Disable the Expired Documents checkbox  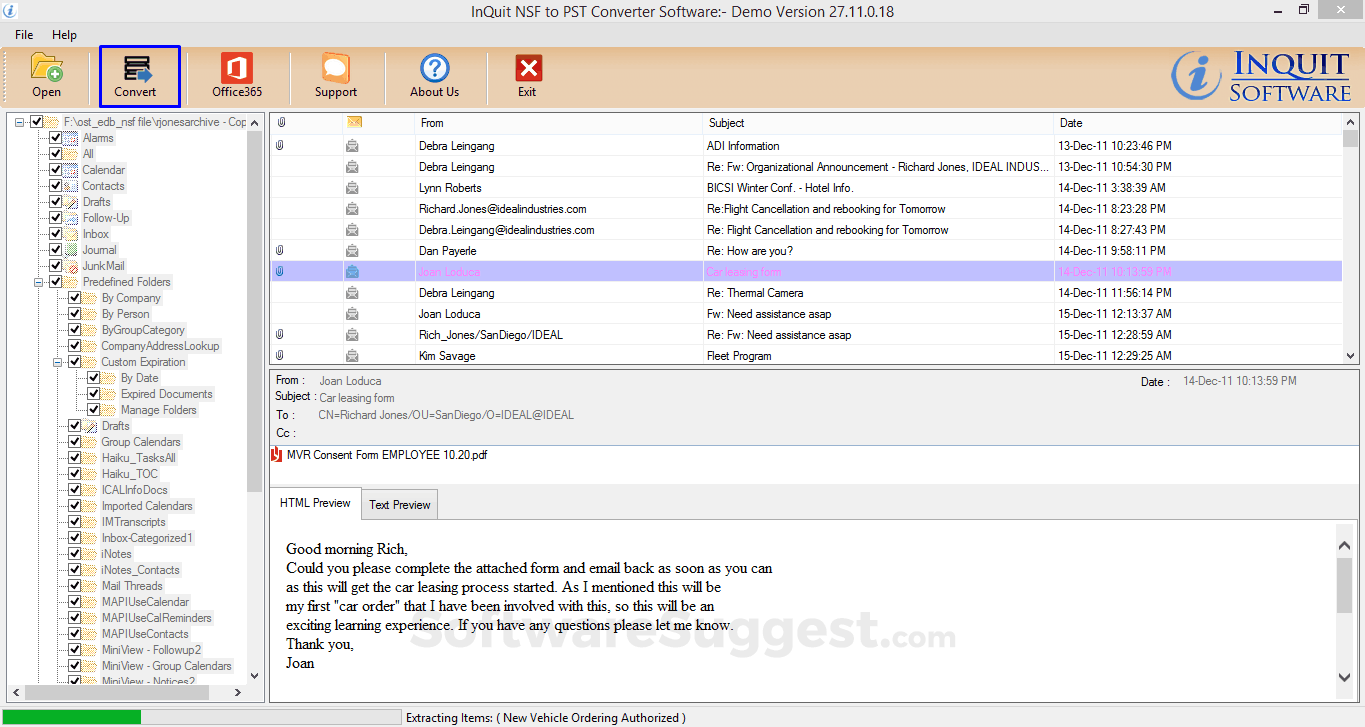(x=93, y=393)
